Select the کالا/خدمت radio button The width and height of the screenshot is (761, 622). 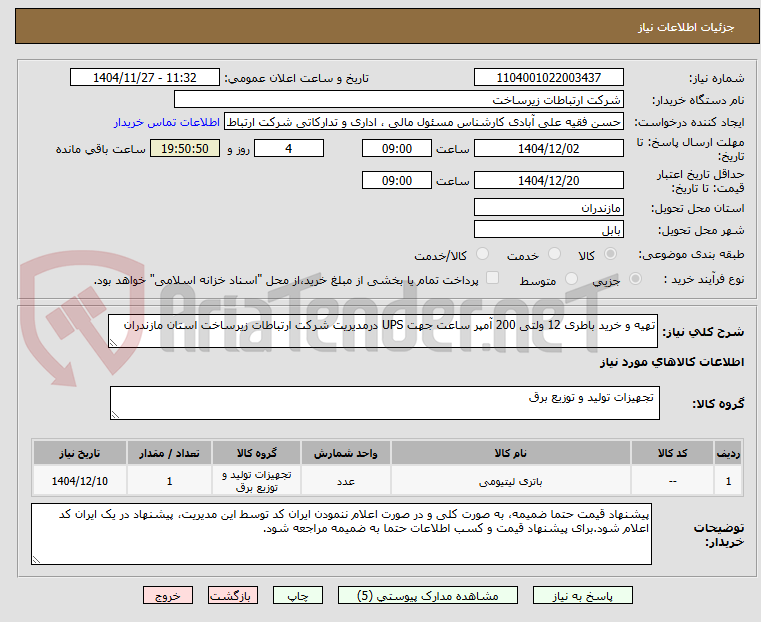tap(482, 254)
